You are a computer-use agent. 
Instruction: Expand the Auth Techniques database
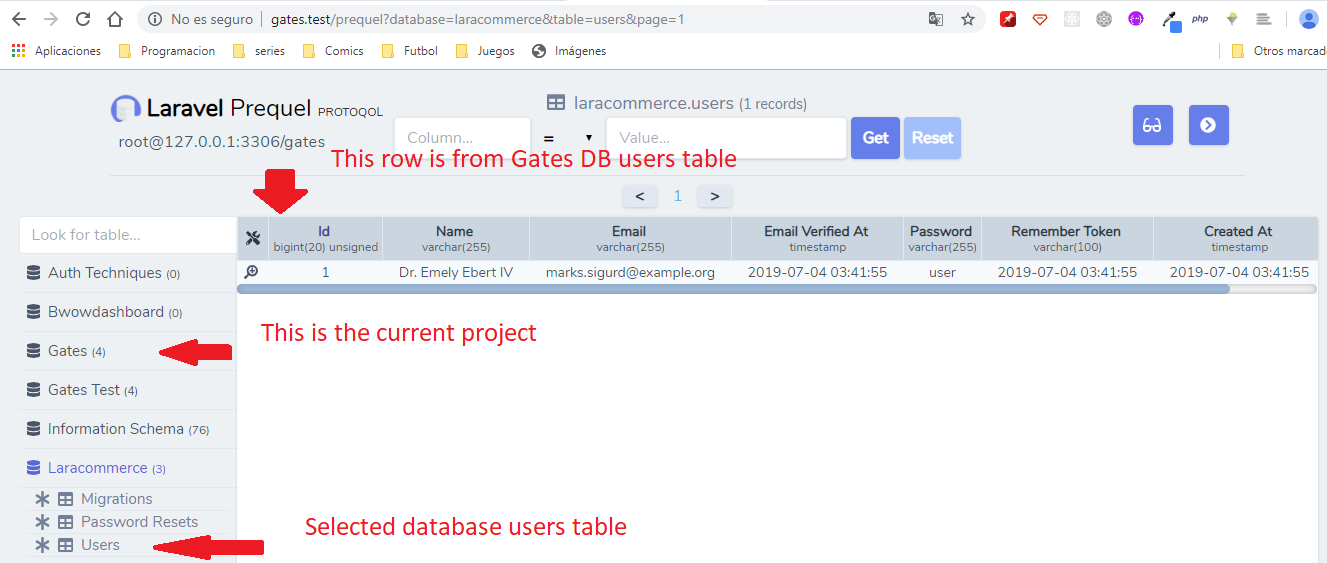[127, 273]
